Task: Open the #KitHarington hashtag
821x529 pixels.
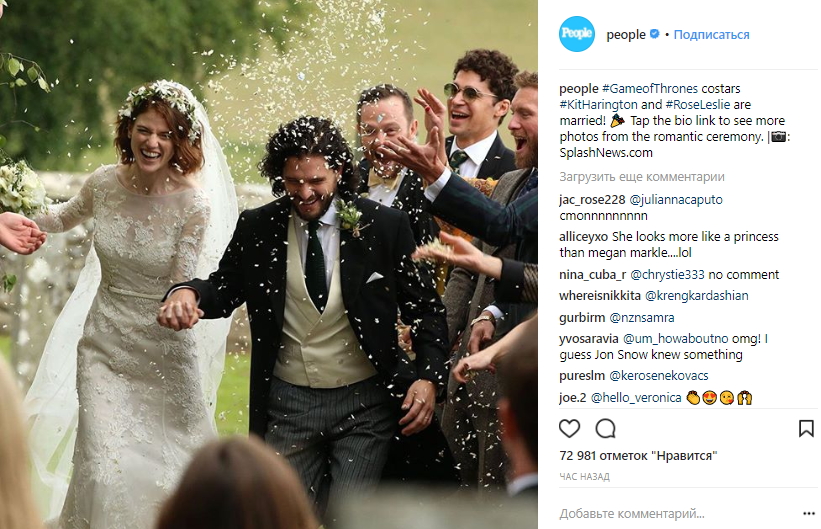Action: point(598,104)
